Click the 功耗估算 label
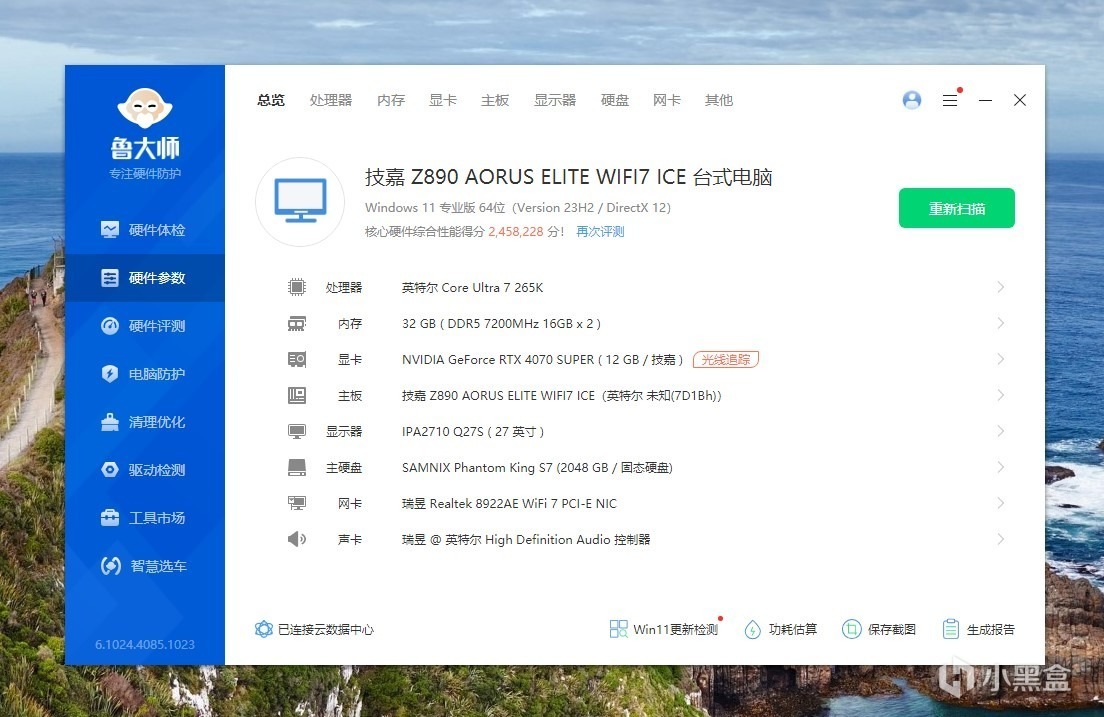 [x=793, y=629]
